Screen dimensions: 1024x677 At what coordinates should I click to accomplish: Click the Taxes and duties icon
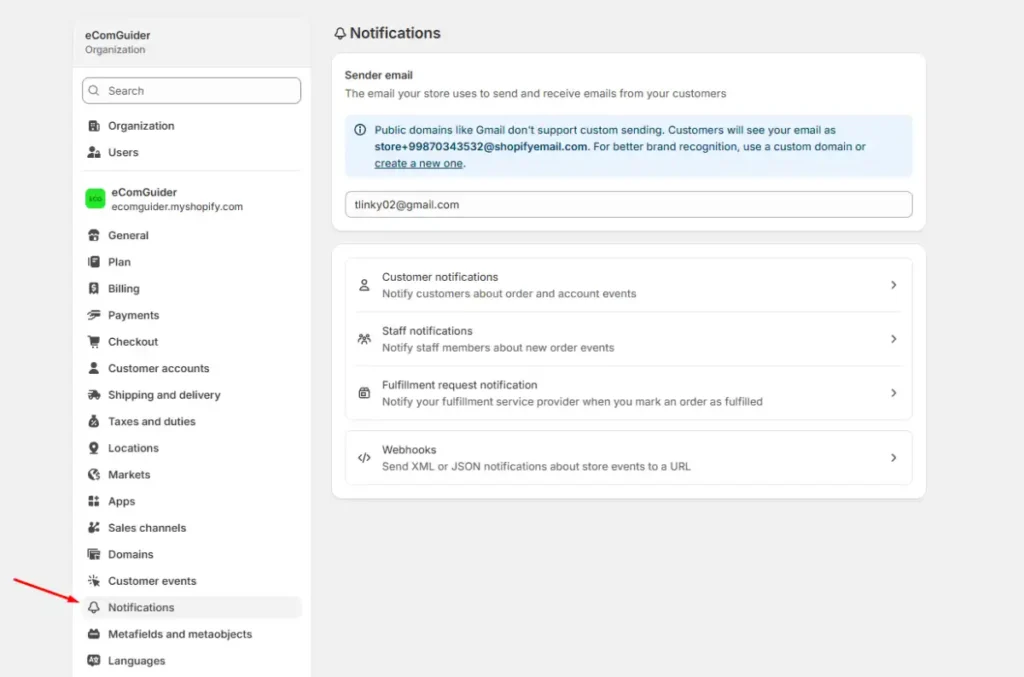[94, 421]
